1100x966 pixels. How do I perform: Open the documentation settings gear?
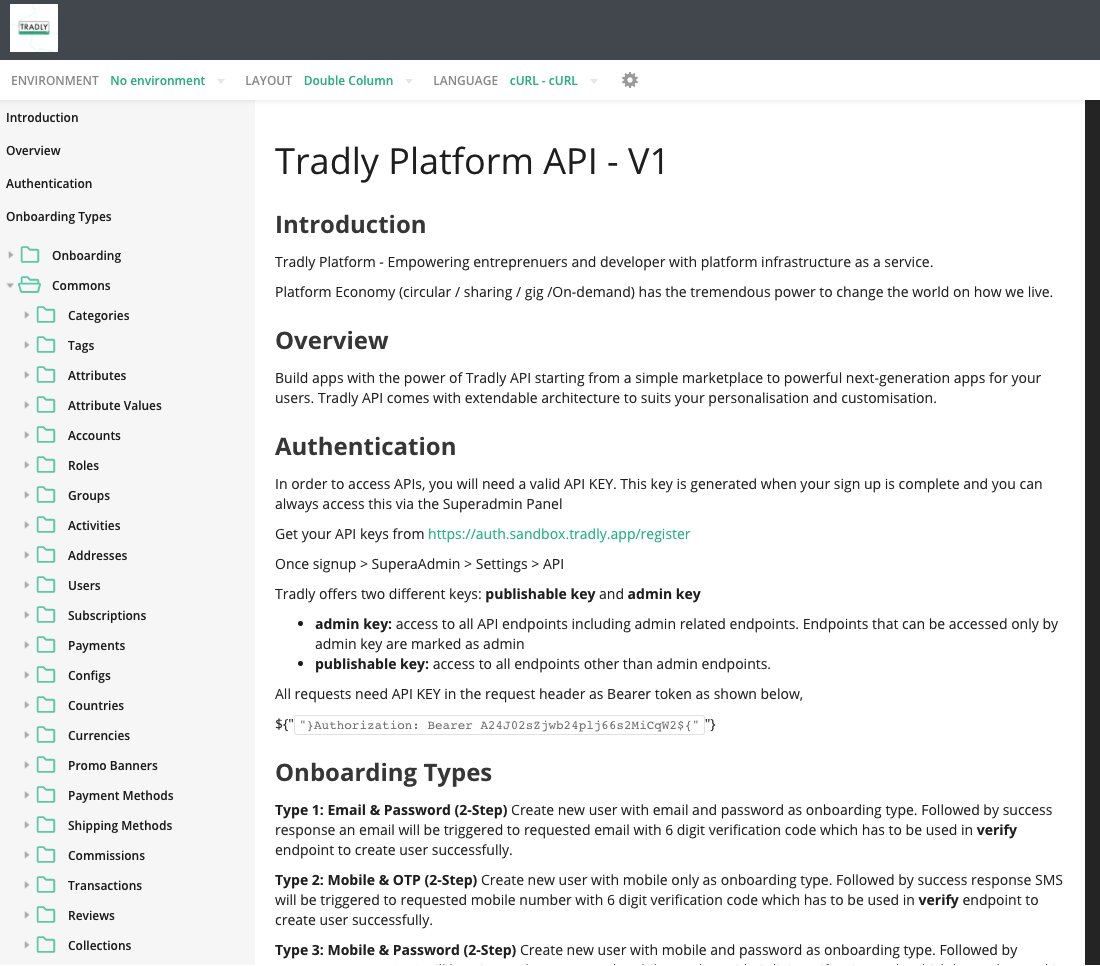coord(629,79)
